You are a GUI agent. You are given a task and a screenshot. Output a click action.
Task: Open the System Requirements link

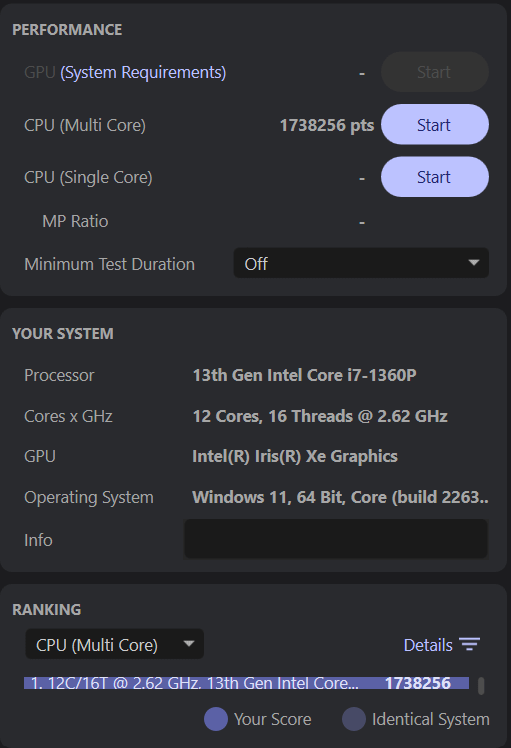click(143, 73)
